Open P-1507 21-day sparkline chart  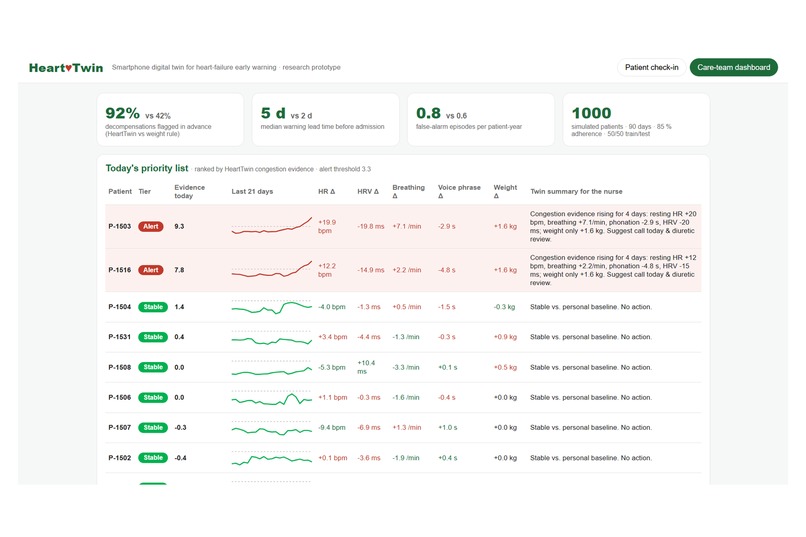pyautogui.click(x=271, y=428)
